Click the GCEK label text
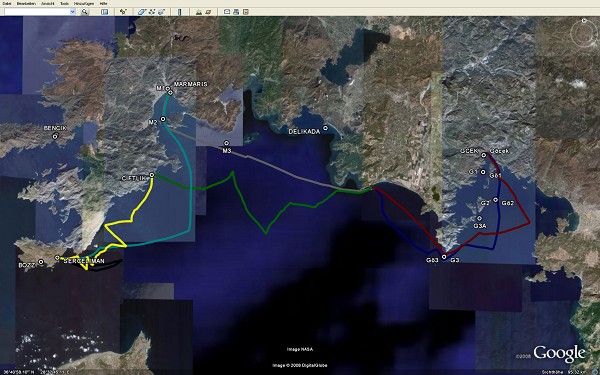600x375 pixels. pyautogui.click(x=469, y=151)
